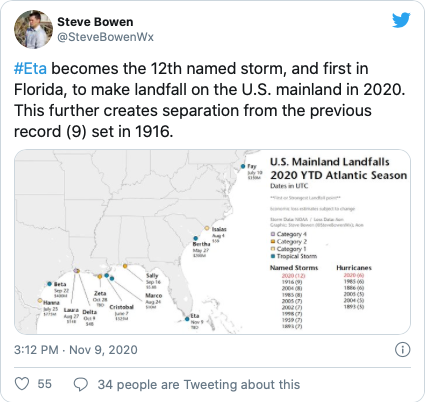Like the tweet with heart icon
Image resolution: width=426 pixels, height=402 pixels.
click(x=22, y=384)
